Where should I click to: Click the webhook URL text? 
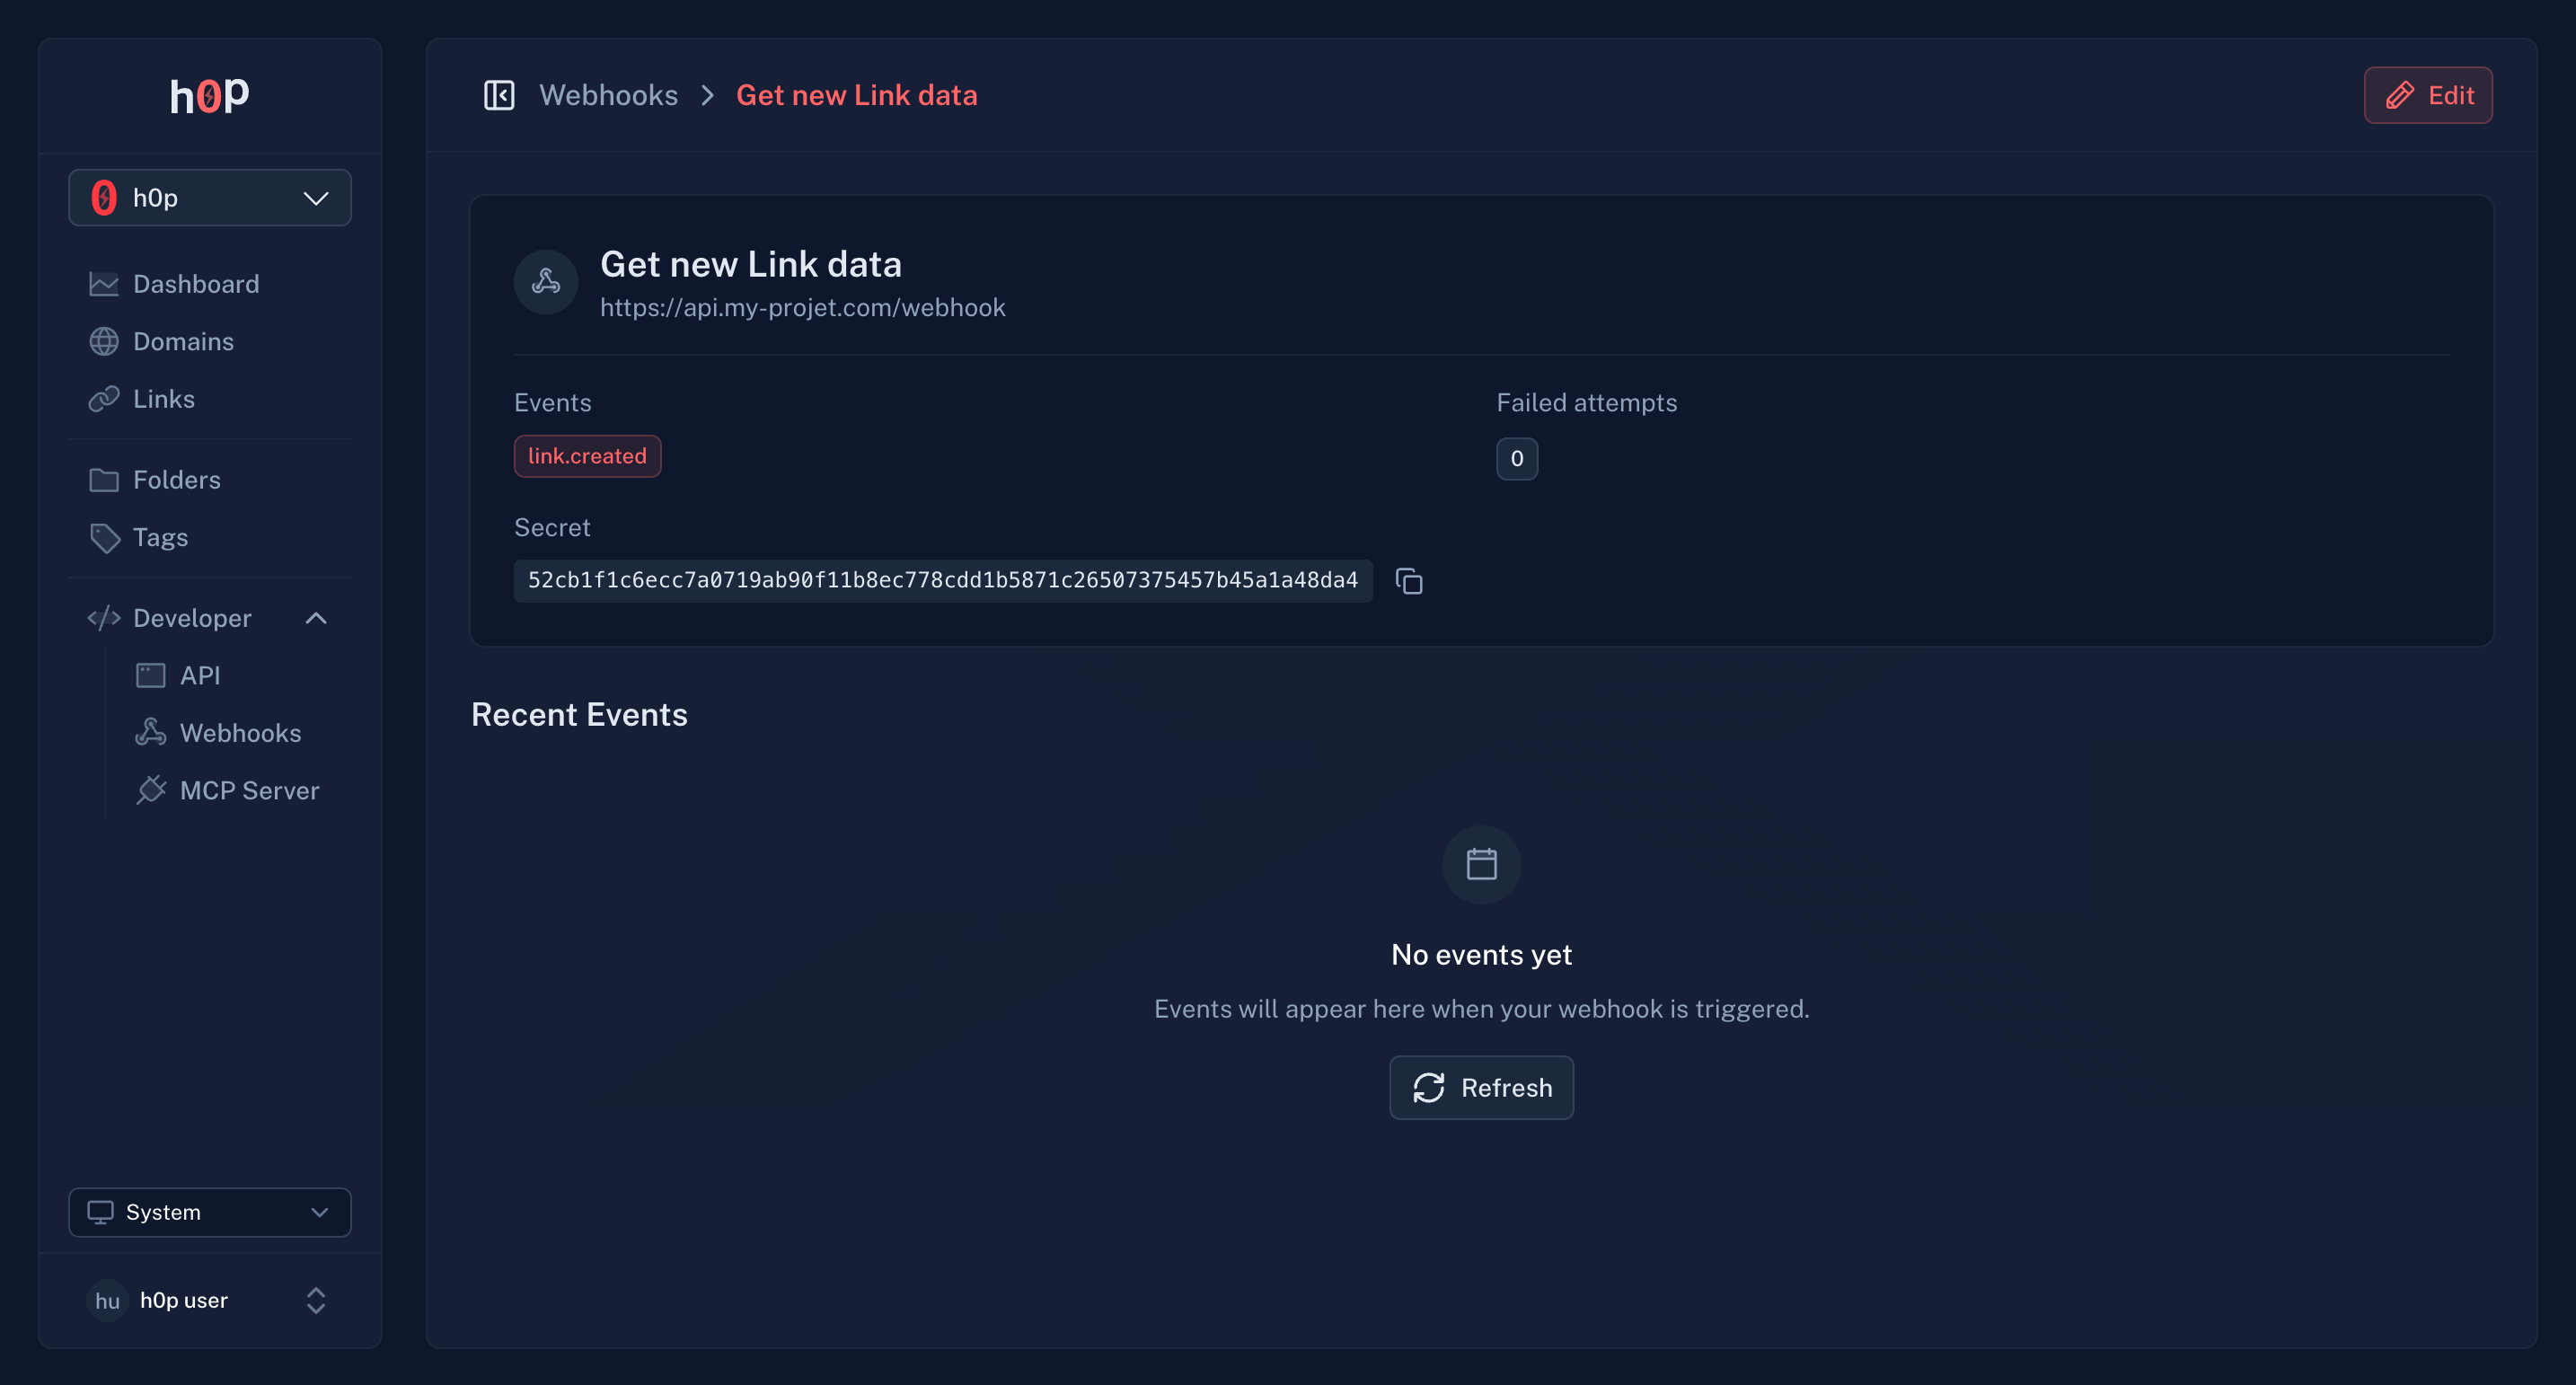click(x=802, y=308)
